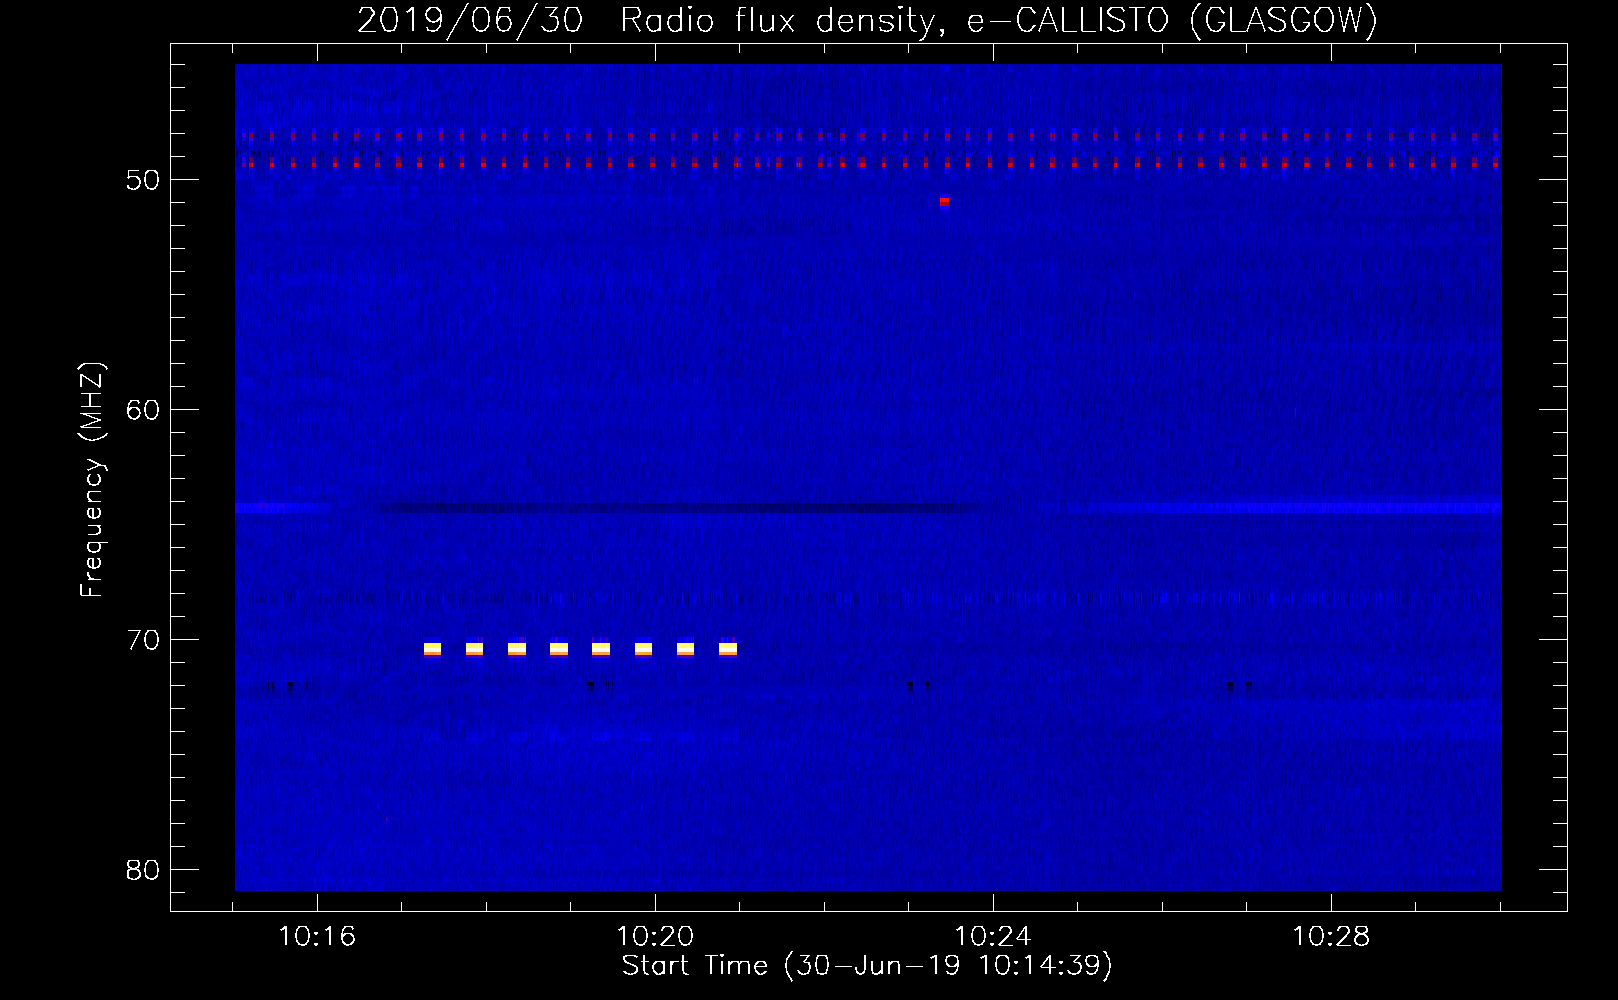Click the 70 frequency tick label
Viewport: 1618px width, 1000px height.
click(x=143, y=640)
